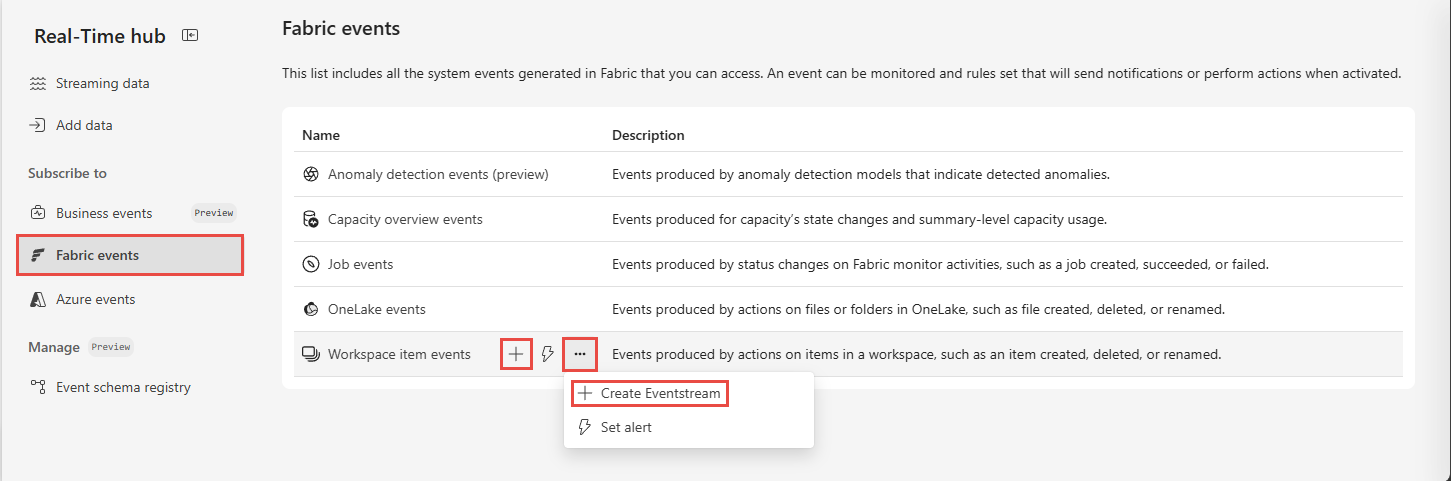1451x481 pixels.
Task: Click description about items in a workspace
Action: (x=917, y=354)
